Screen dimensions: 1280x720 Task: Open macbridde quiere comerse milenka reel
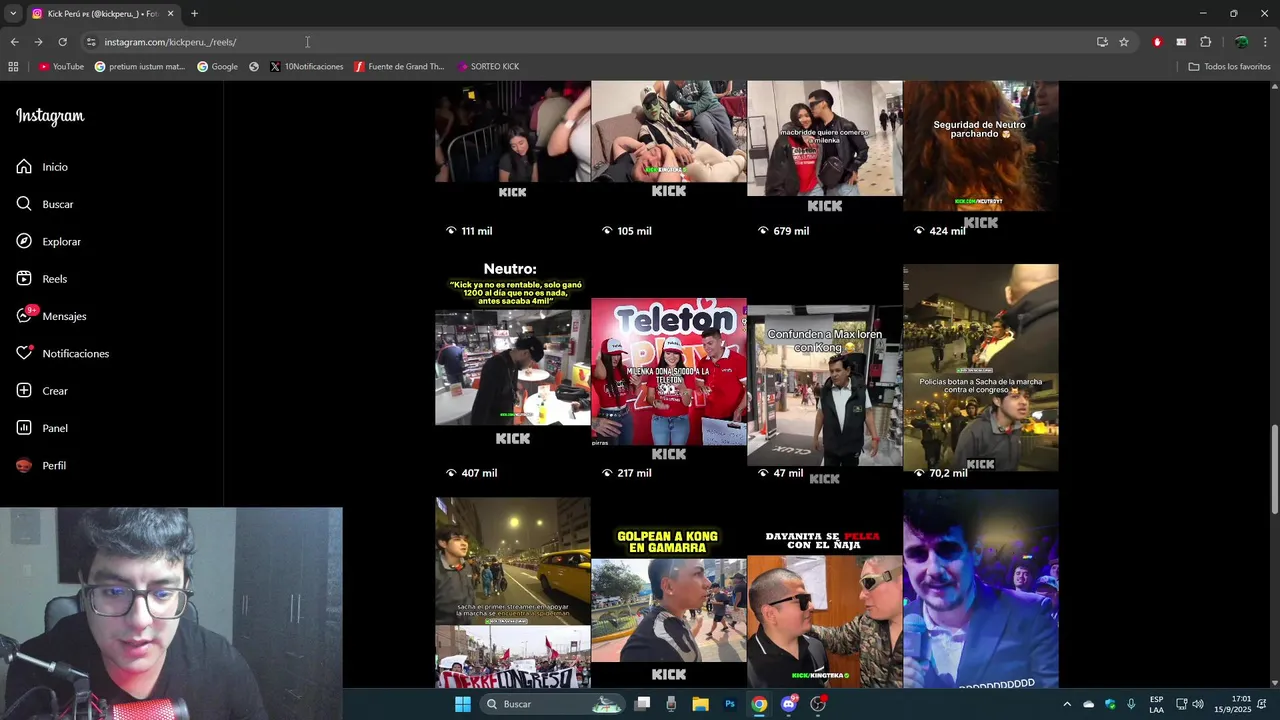pyautogui.click(x=824, y=160)
